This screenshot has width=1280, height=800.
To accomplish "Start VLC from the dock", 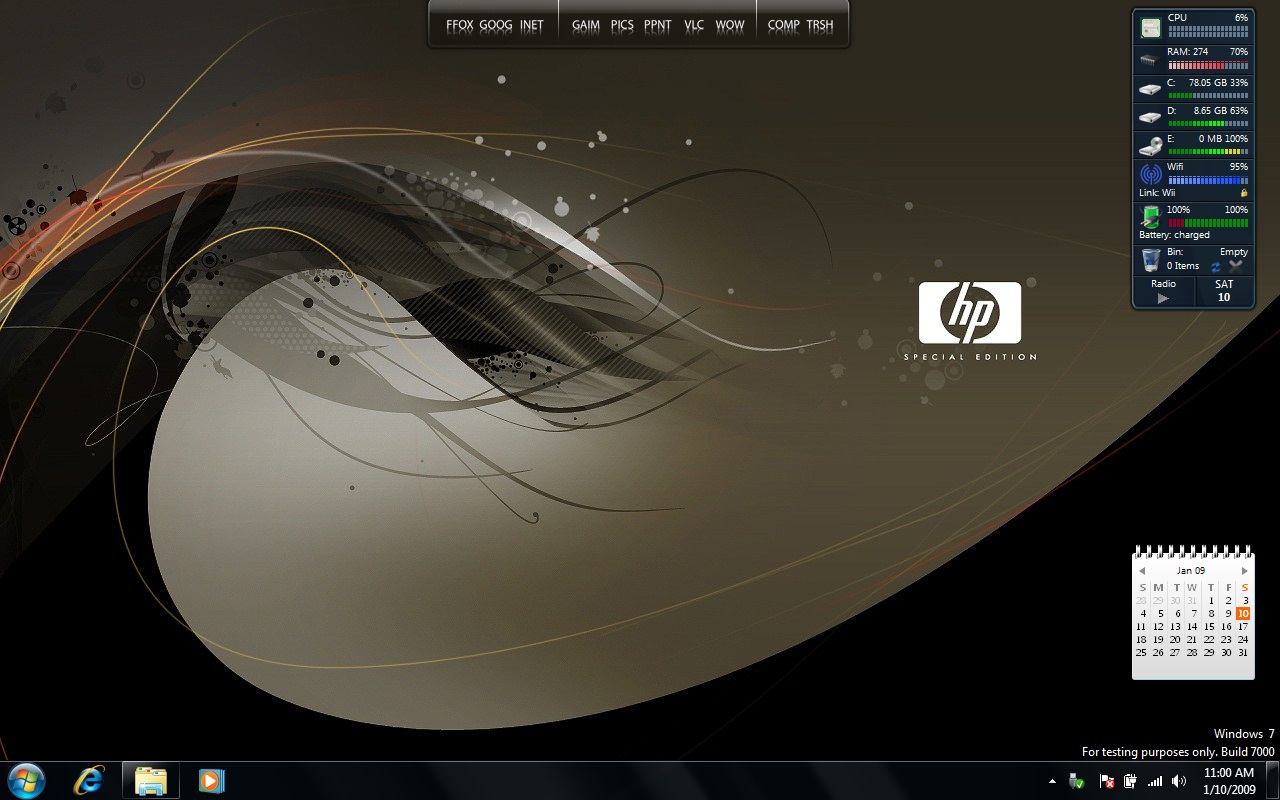I will (694, 26).
